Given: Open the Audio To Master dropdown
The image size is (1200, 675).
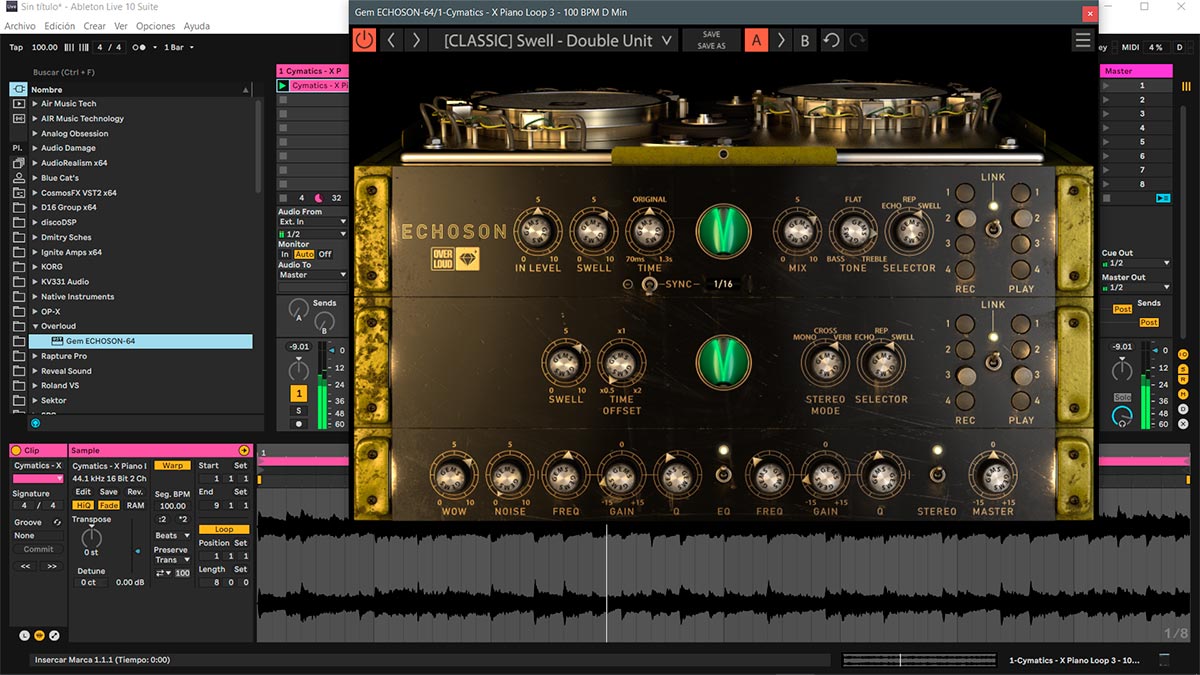Looking at the screenshot, I should click(313, 275).
